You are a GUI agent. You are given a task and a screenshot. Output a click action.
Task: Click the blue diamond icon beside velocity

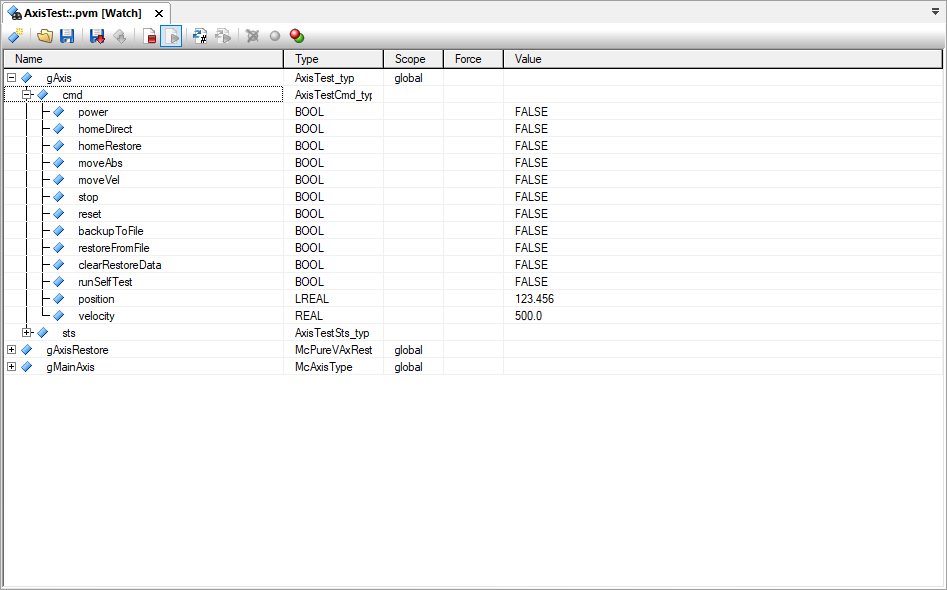[x=59, y=316]
